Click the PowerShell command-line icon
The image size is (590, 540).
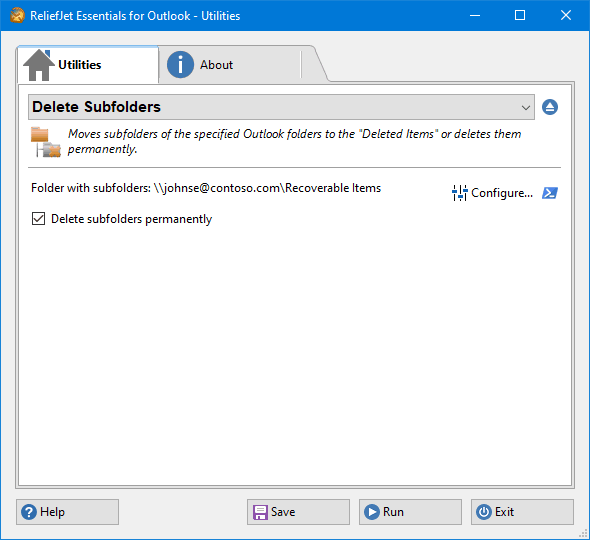pos(550,193)
